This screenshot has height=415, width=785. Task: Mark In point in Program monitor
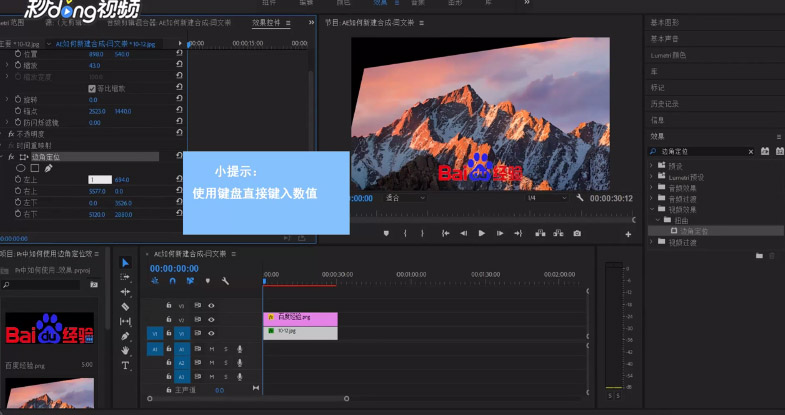pos(405,233)
